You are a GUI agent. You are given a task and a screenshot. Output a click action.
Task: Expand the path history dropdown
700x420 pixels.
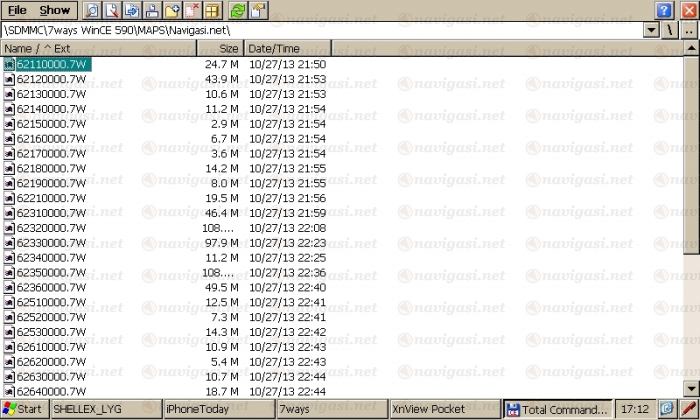[x=651, y=31]
